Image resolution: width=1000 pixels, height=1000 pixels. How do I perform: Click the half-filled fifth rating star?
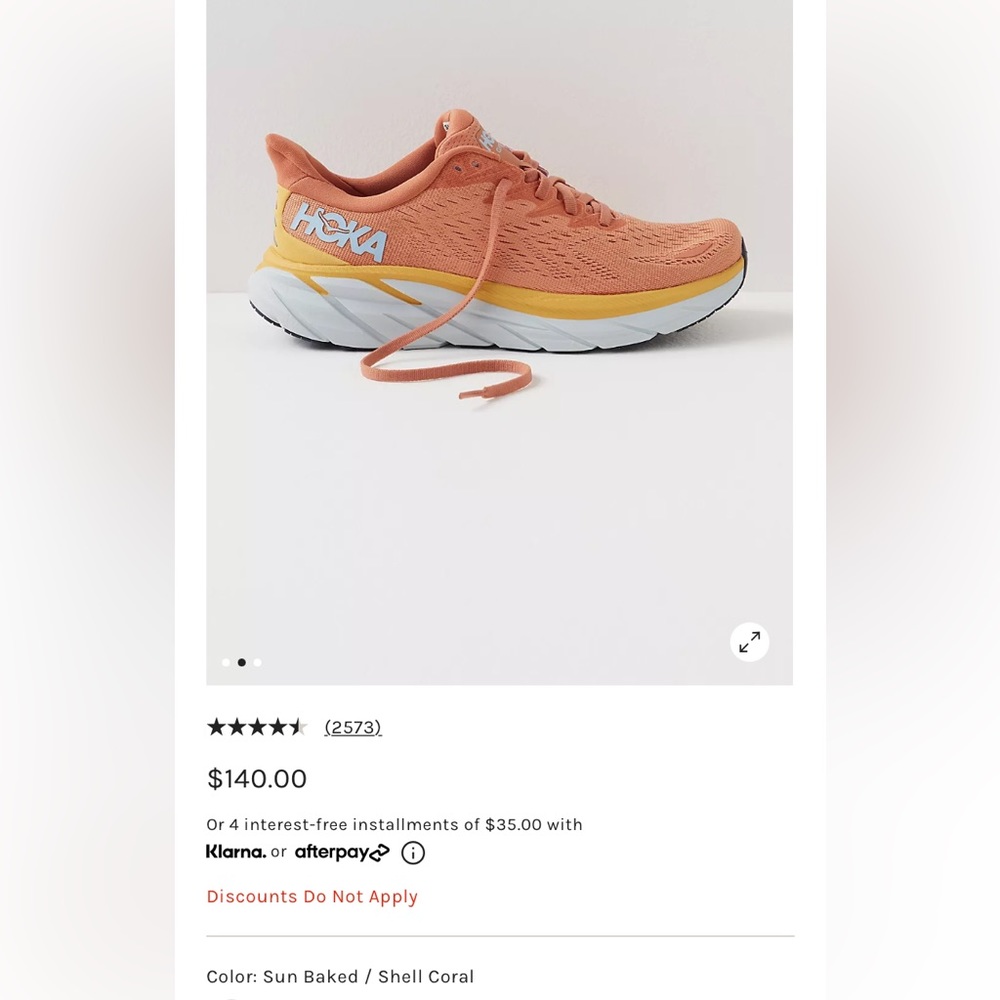[x=297, y=727]
